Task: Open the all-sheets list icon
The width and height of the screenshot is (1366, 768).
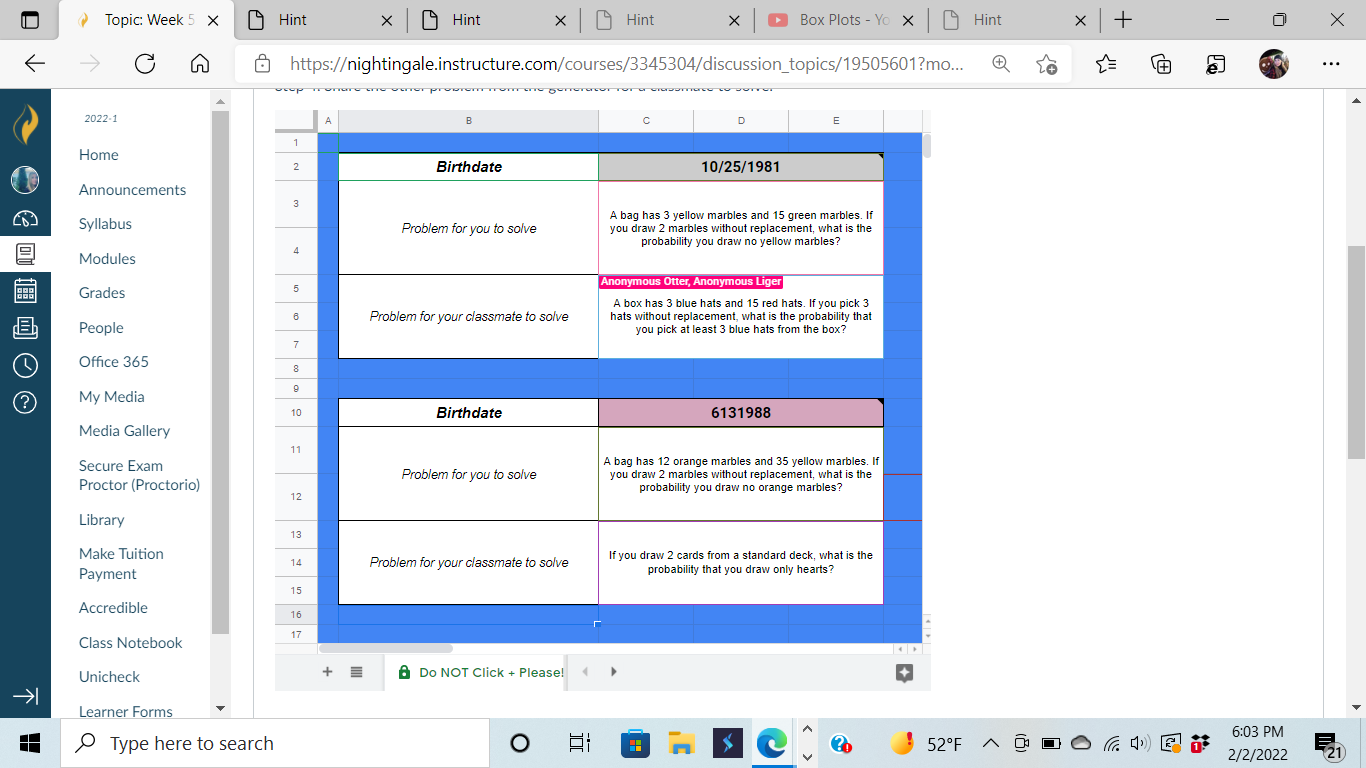Action: click(x=355, y=671)
